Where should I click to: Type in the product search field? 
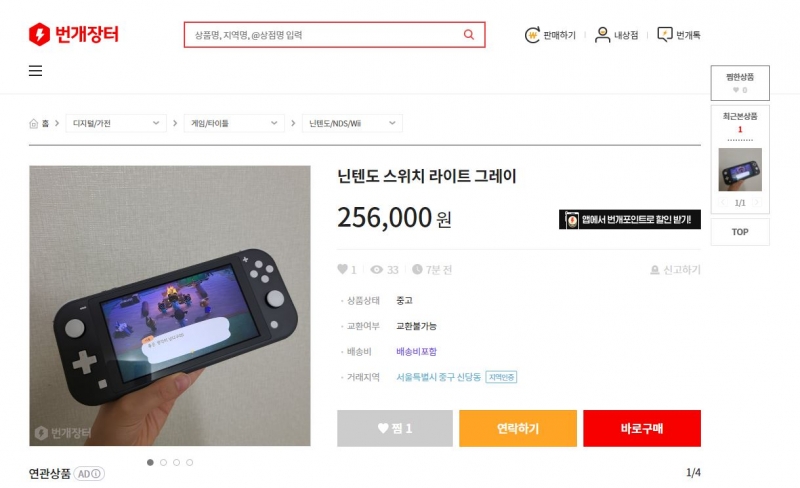coord(323,35)
